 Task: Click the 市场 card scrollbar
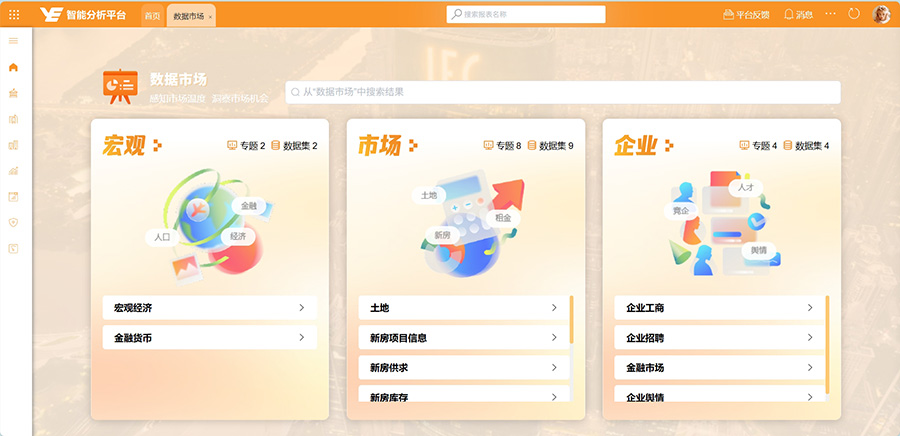point(572,320)
